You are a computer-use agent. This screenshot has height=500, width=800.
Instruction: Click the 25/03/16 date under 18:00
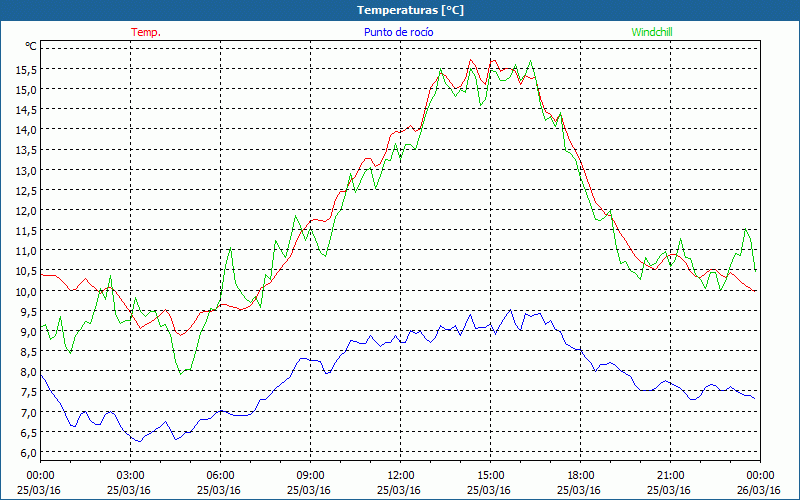tap(579, 490)
